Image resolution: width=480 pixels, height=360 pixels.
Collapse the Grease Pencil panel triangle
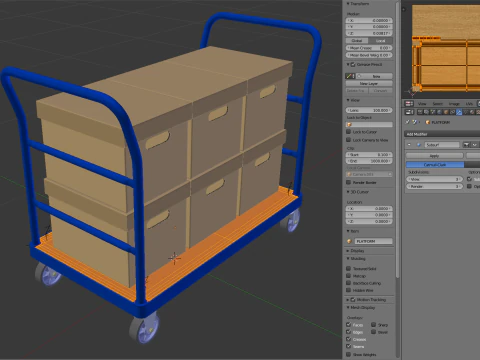tap(348, 64)
